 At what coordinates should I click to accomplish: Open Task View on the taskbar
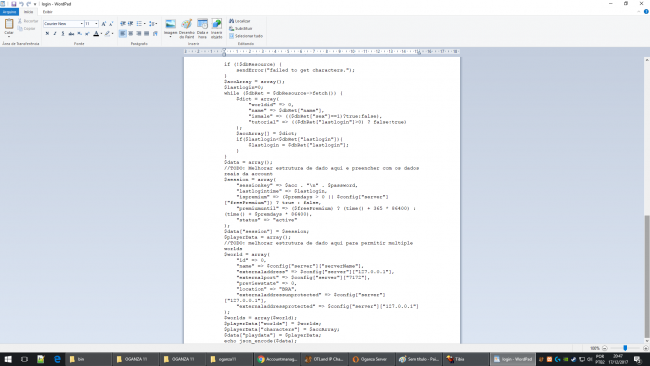[24, 359]
